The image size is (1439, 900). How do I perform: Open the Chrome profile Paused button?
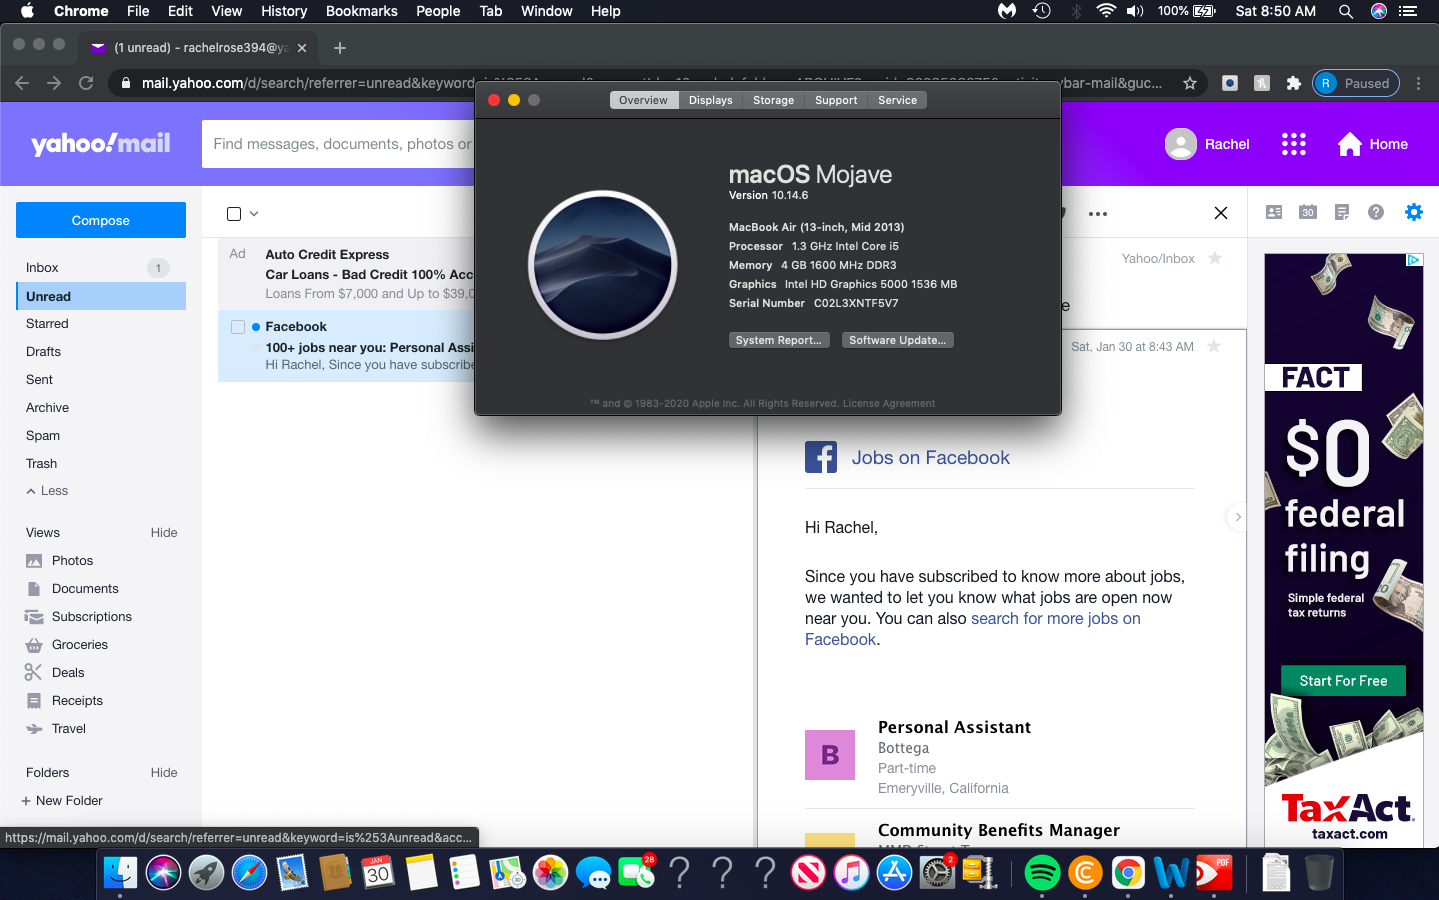click(x=1355, y=83)
